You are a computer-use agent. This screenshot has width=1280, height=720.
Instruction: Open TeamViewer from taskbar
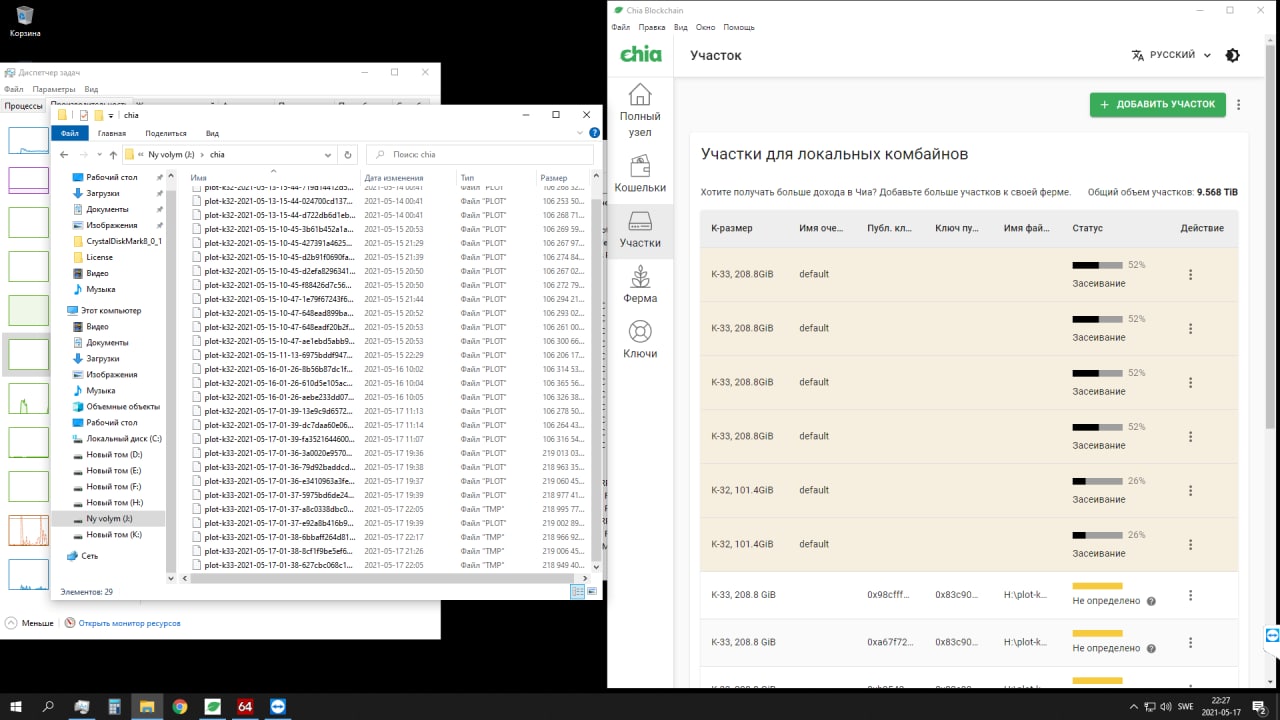(277, 706)
